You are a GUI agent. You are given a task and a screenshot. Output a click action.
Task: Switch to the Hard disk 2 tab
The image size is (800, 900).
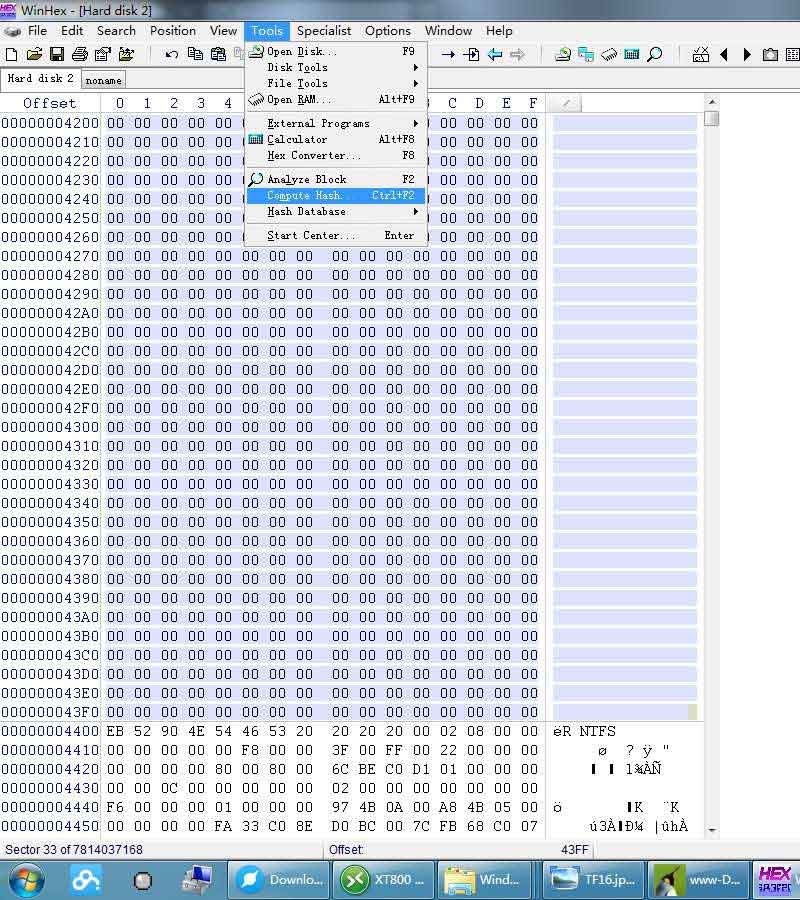pyautogui.click(x=41, y=79)
